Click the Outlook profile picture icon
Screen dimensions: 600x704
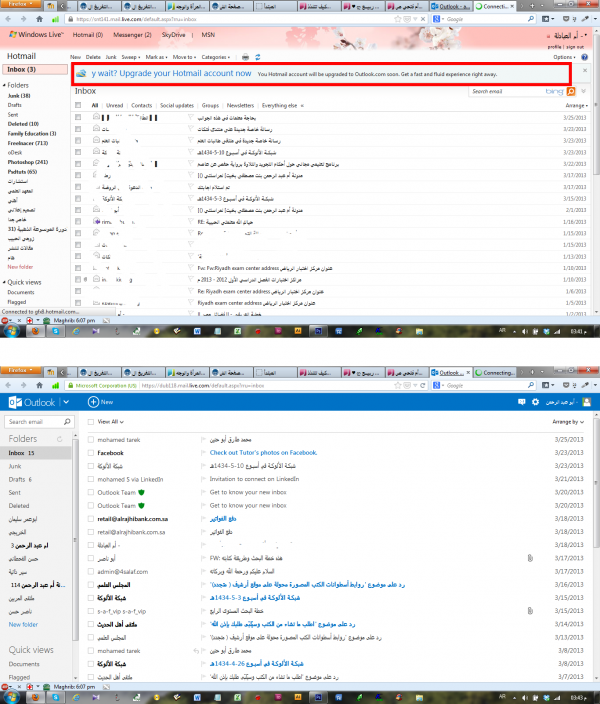[587, 402]
